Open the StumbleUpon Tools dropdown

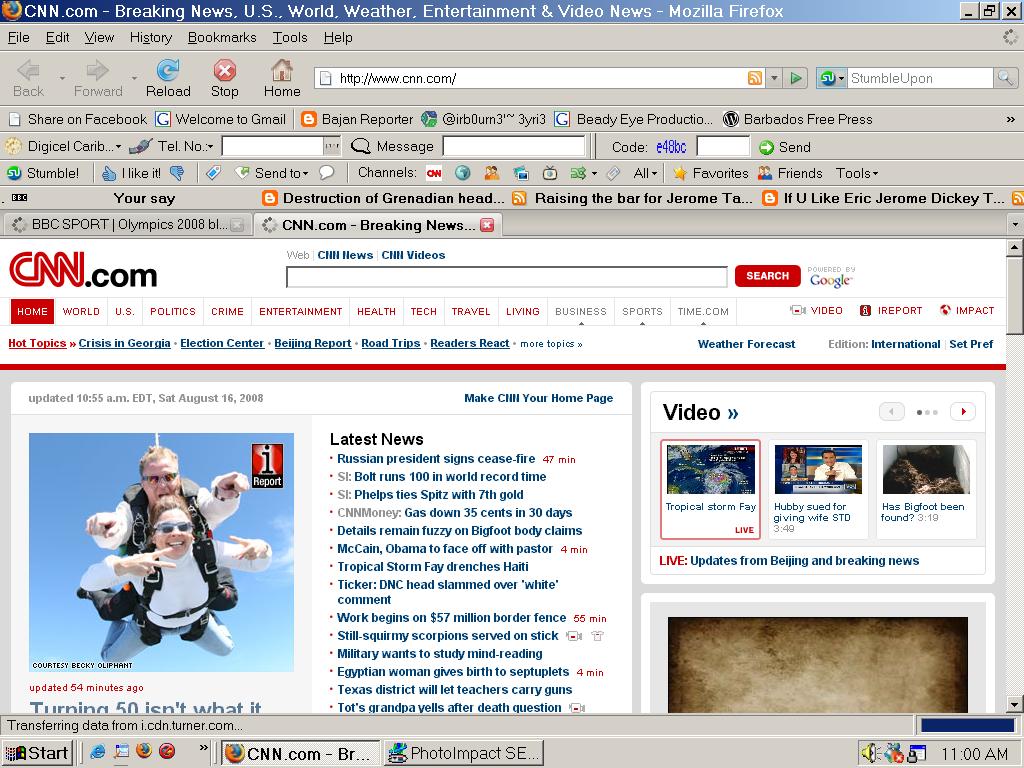coord(857,173)
